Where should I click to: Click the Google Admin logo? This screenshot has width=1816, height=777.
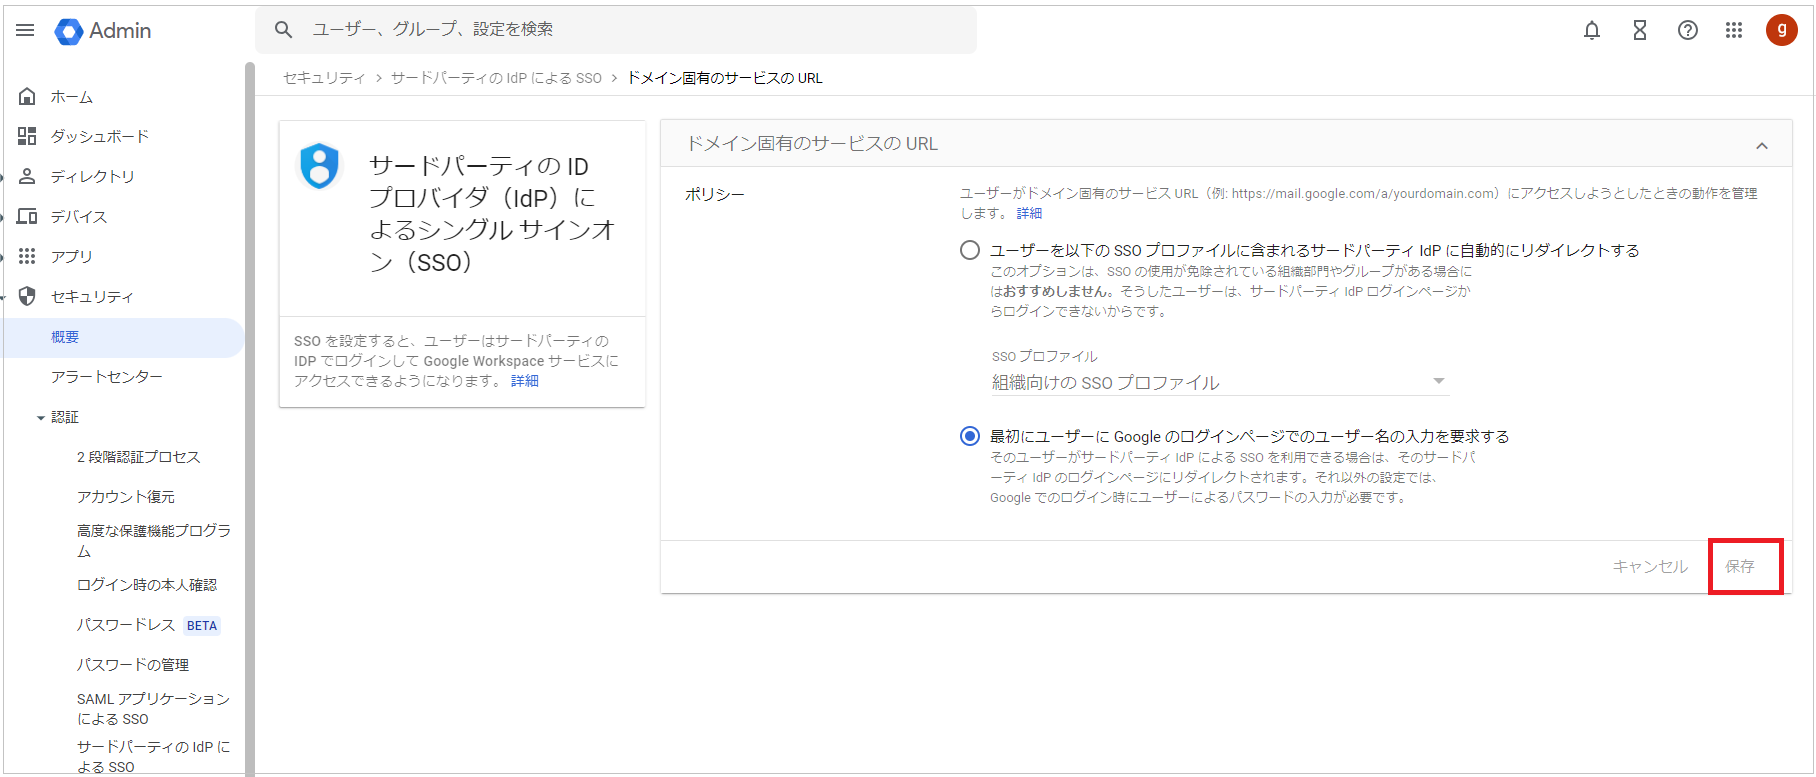pos(103,31)
